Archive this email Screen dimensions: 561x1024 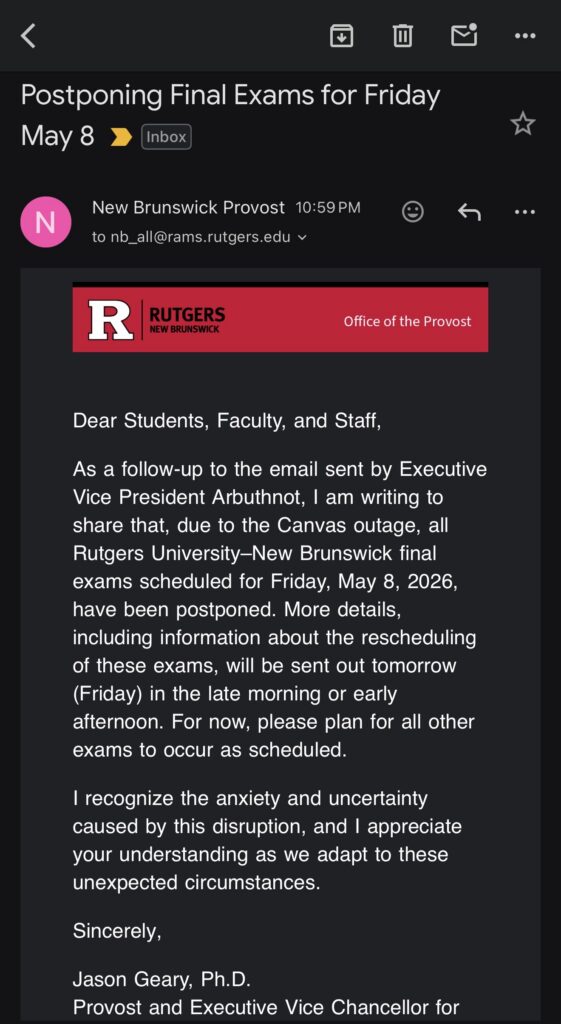pos(341,35)
